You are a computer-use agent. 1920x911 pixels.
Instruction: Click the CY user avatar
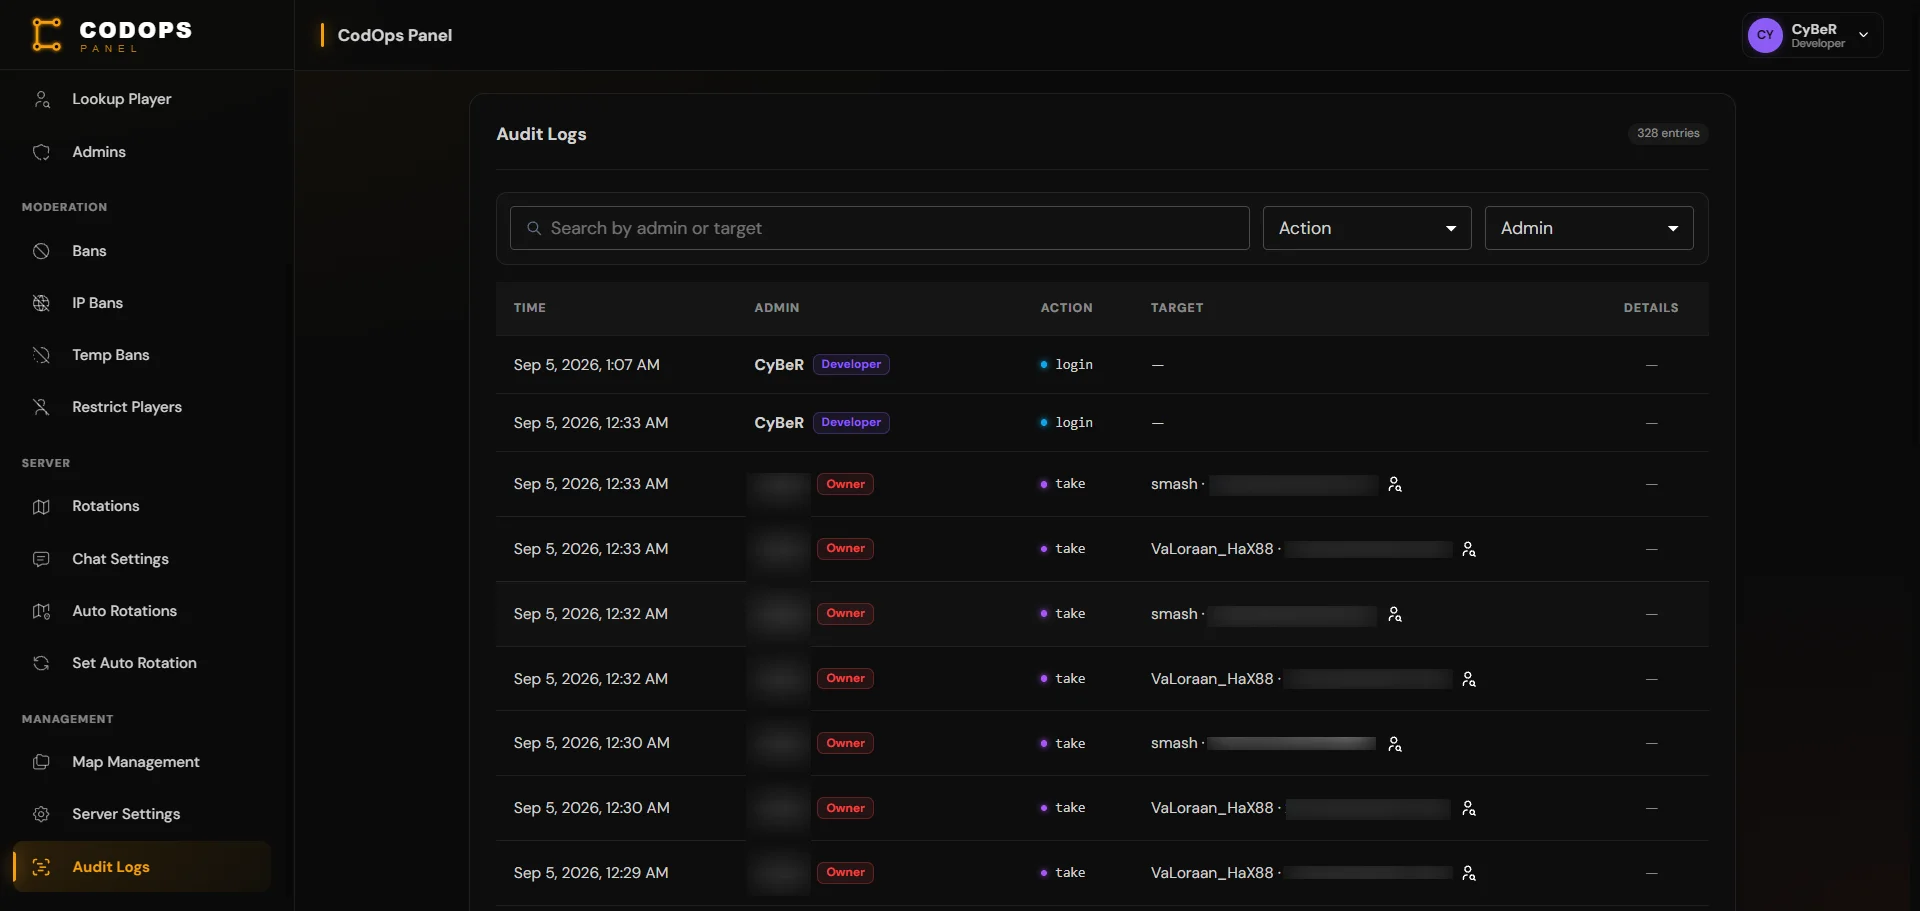click(1765, 35)
